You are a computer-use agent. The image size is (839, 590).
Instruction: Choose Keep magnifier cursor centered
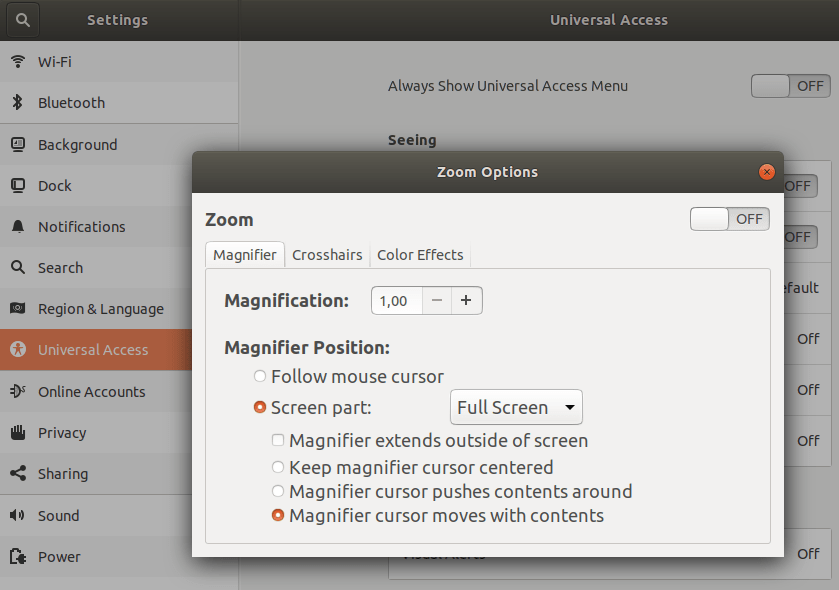(x=278, y=467)
